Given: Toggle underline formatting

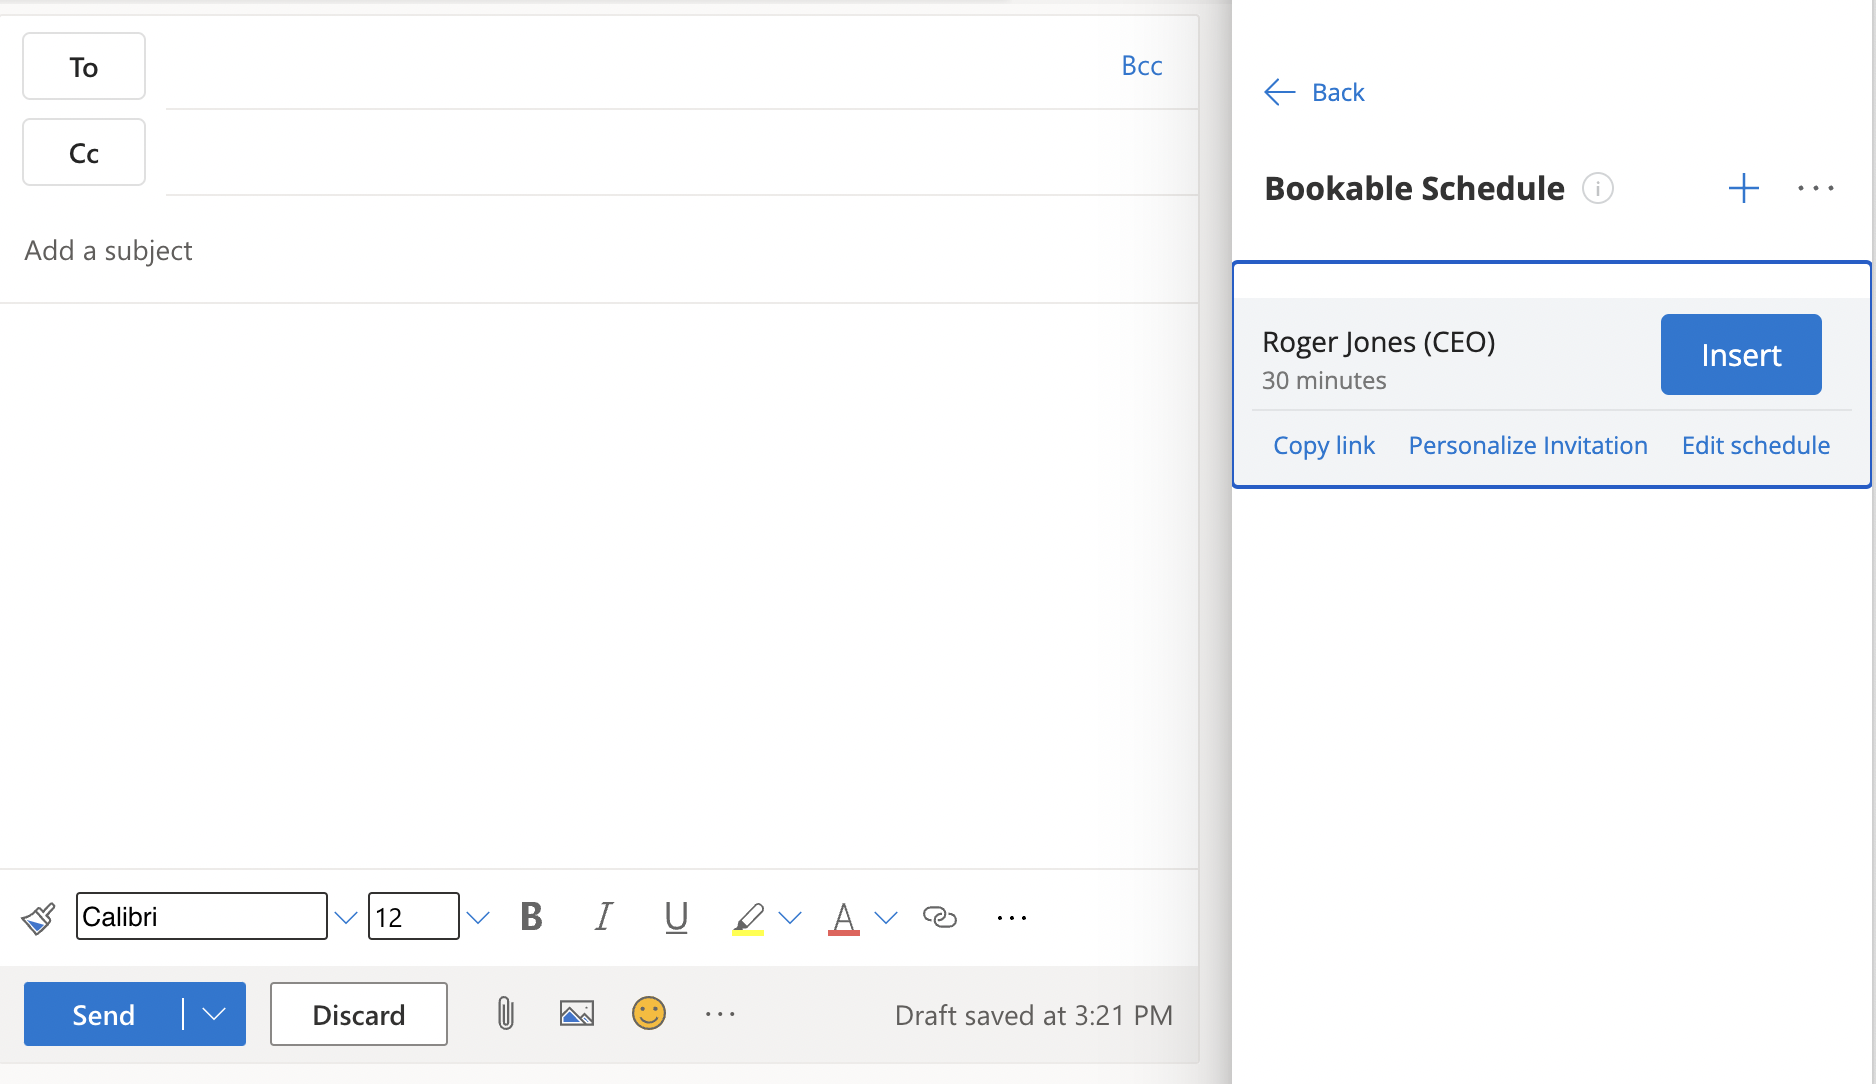Looking at the screenshot, I should (x=676, y=917).
